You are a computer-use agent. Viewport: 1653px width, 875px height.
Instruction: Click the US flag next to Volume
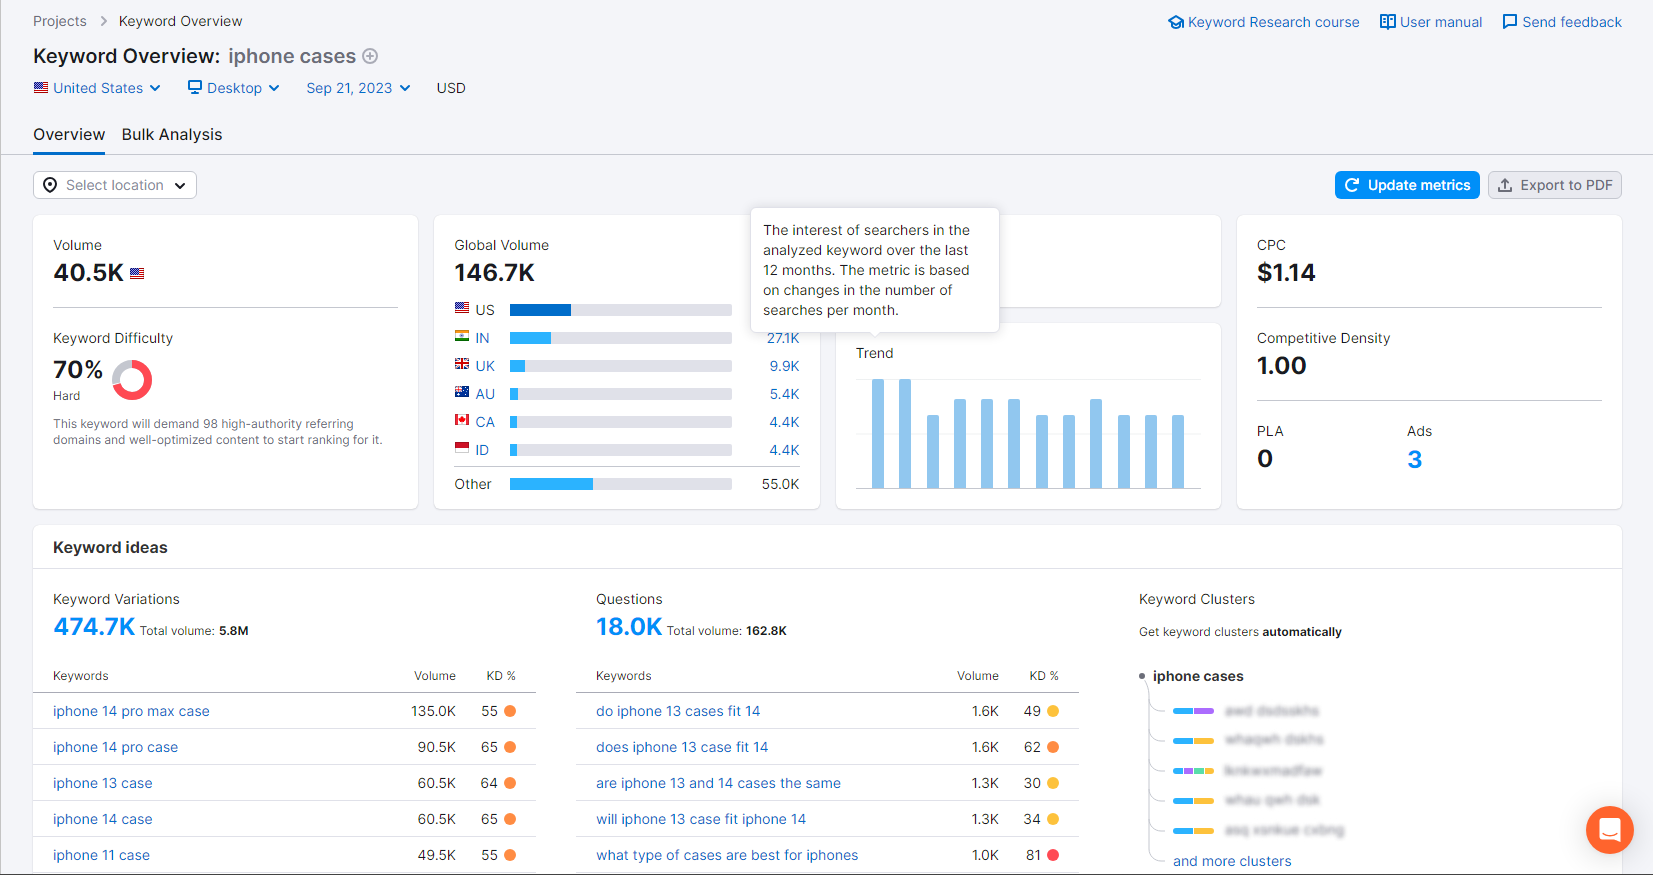point(137,273)
